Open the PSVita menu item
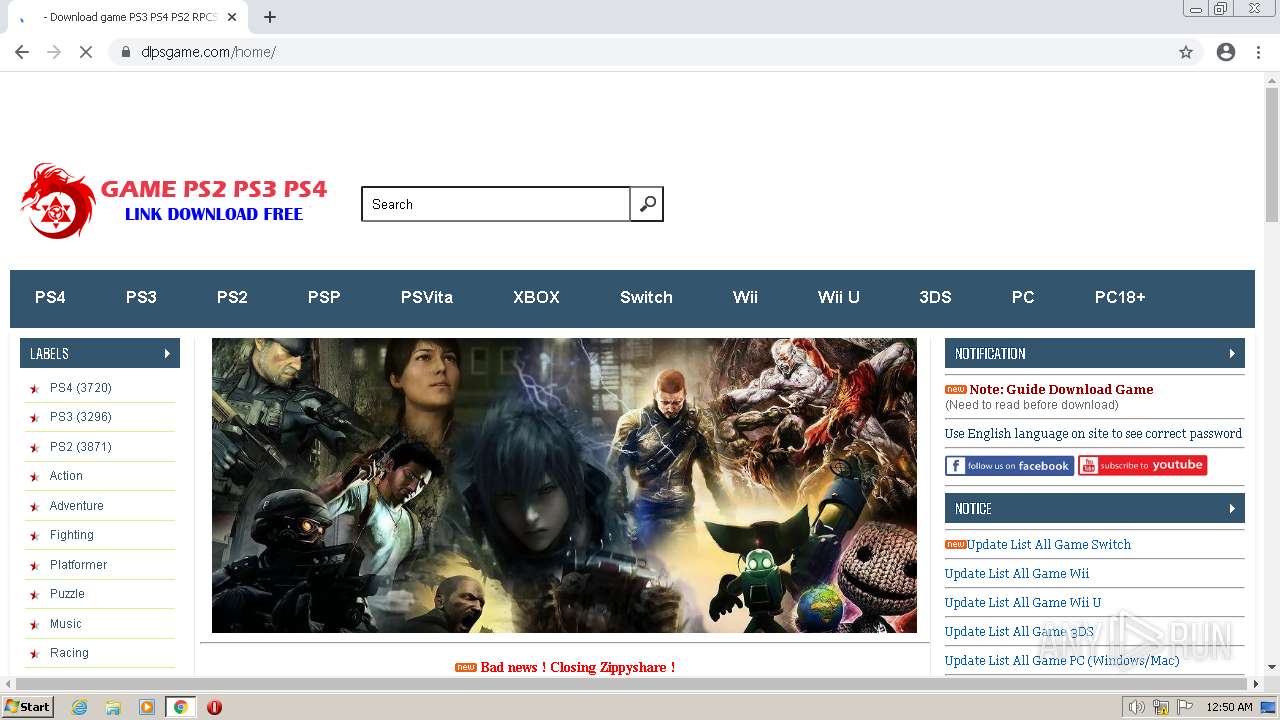Screen dimensions: 1280x720 coord(427,297)
